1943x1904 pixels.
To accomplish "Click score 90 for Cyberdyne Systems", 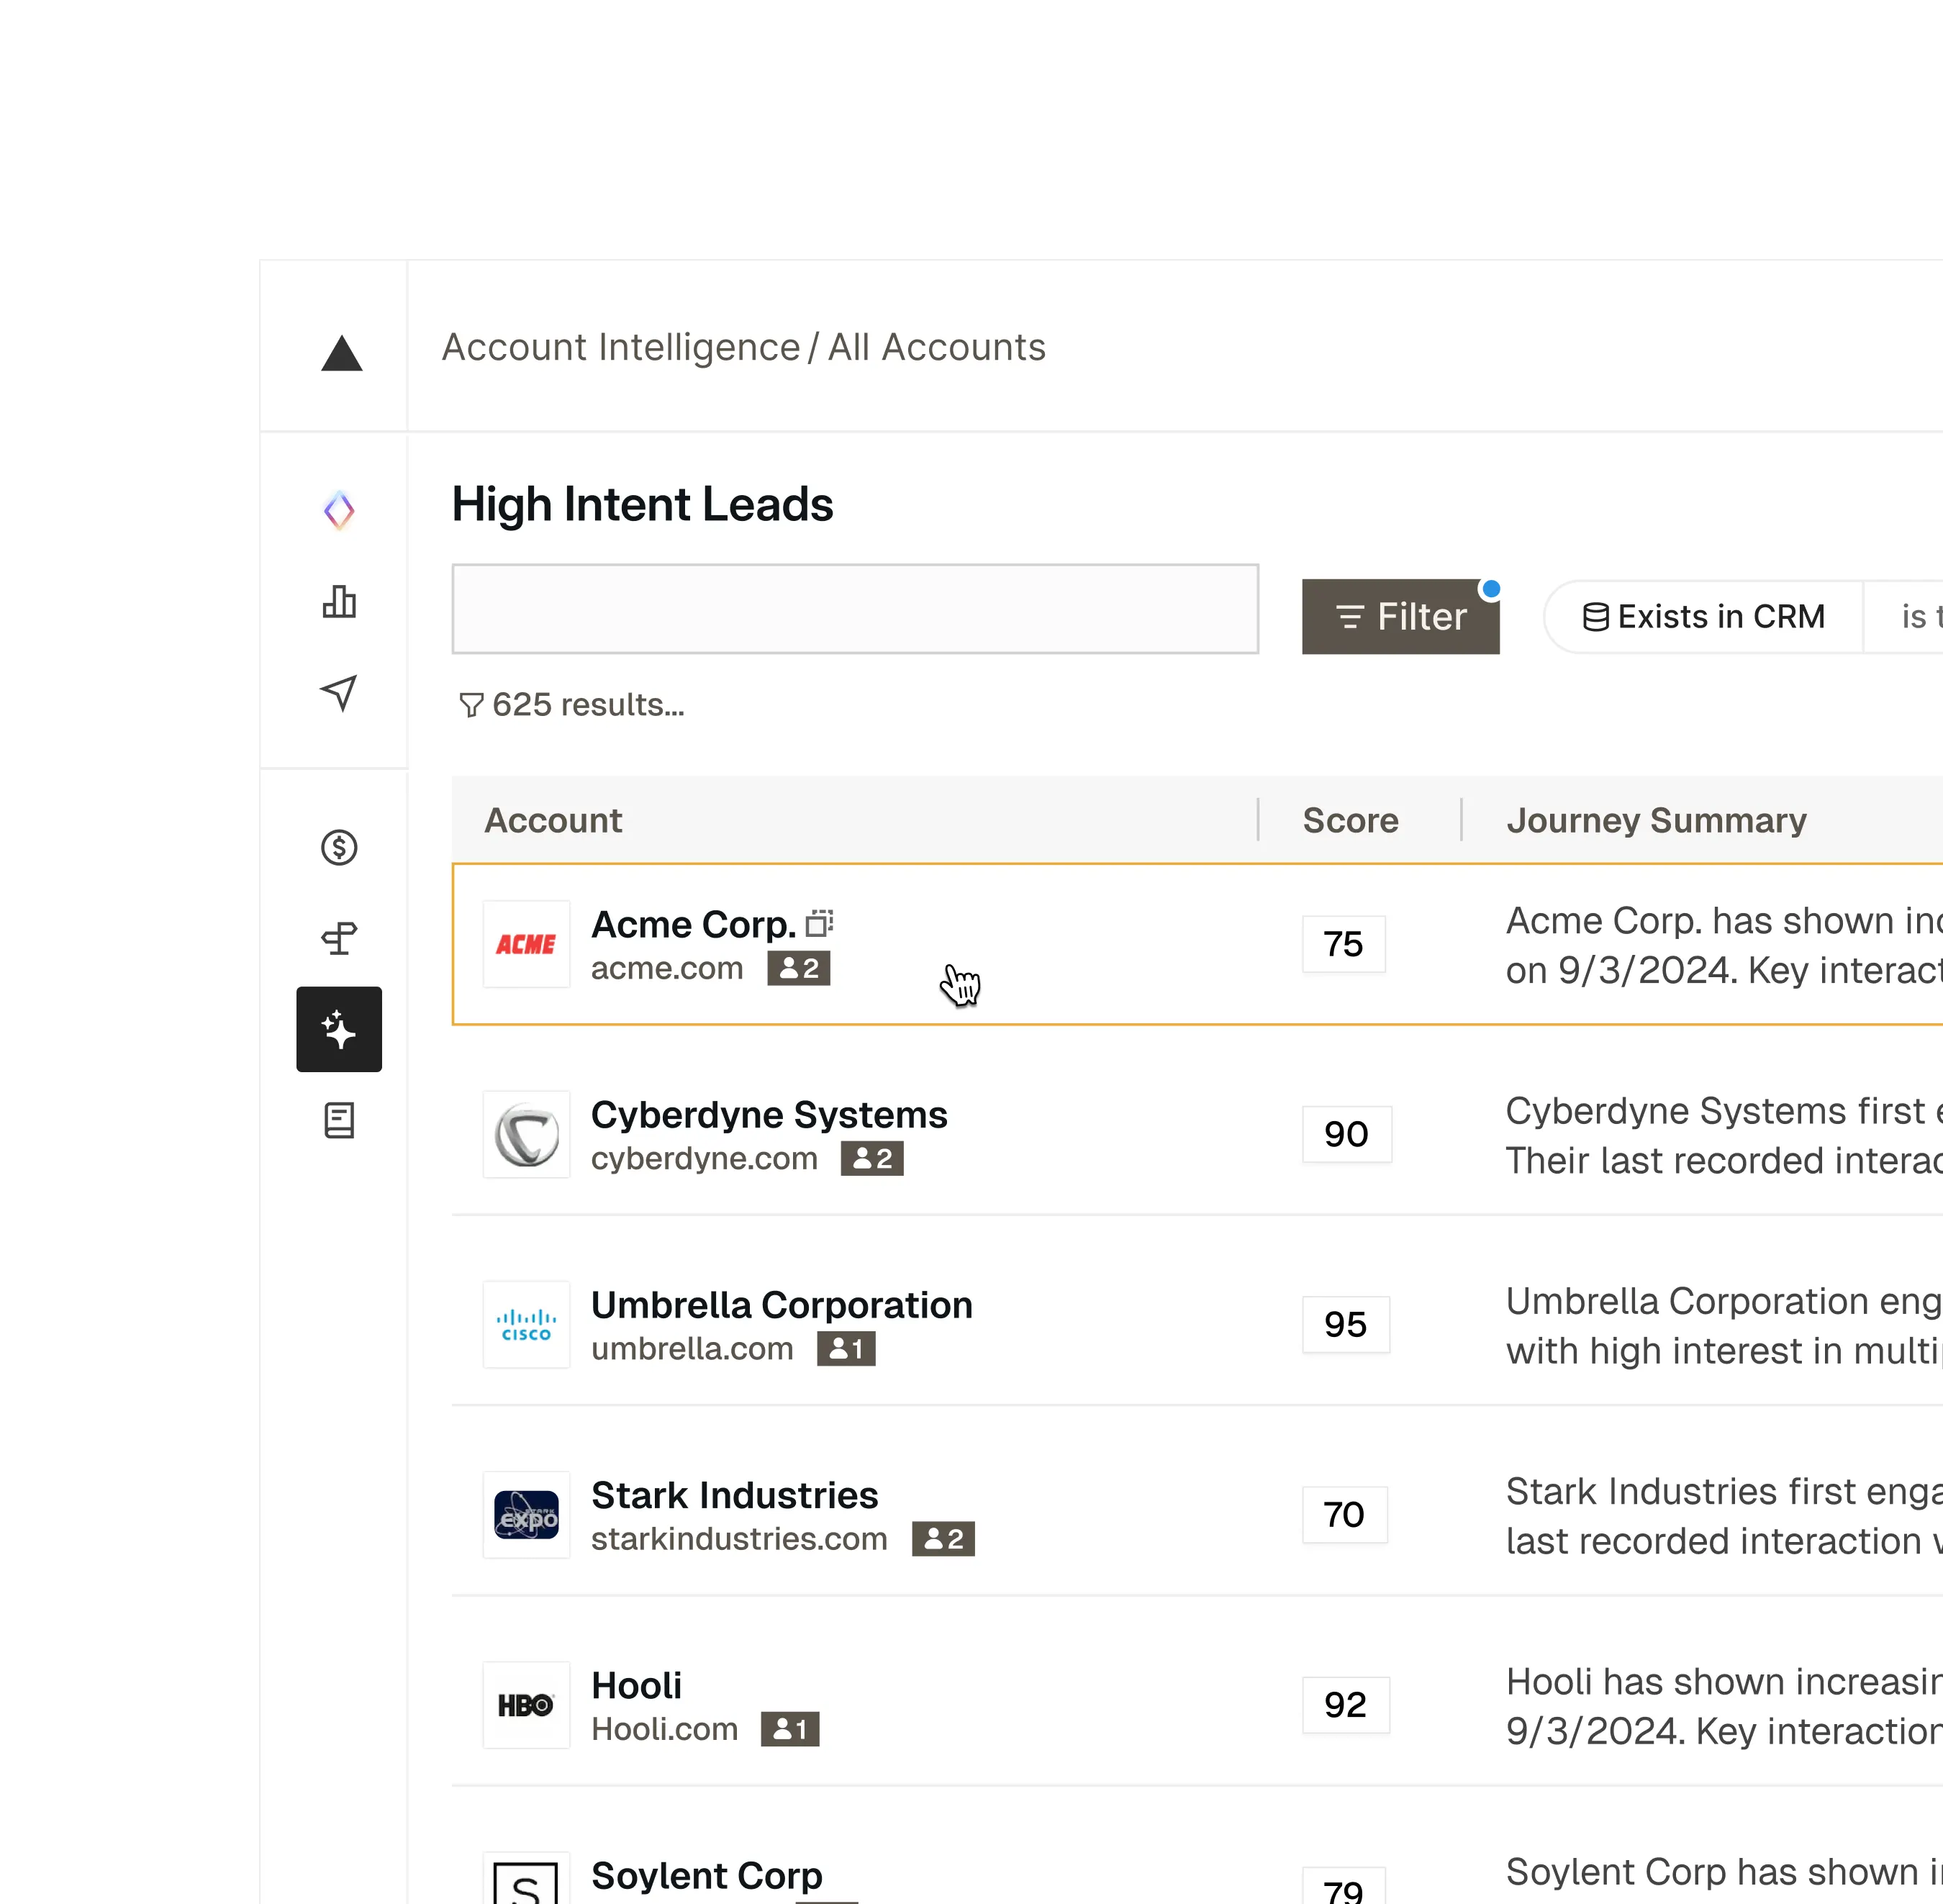I will click(x=1346, y=1134).
